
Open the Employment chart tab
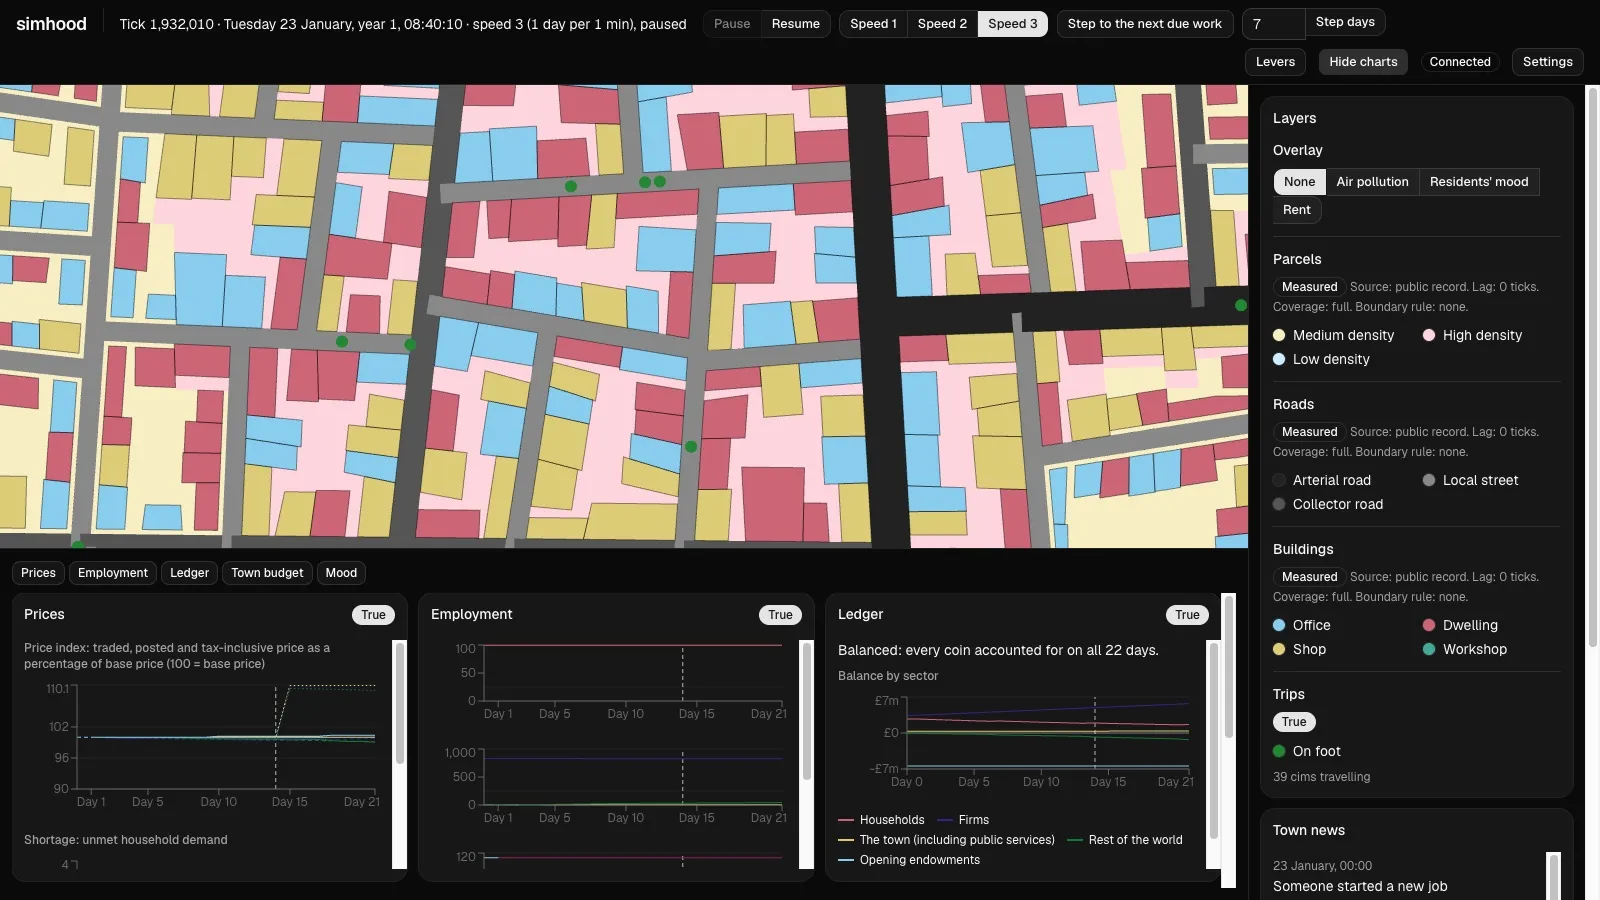pyautogui.click(x=113, y=573)
